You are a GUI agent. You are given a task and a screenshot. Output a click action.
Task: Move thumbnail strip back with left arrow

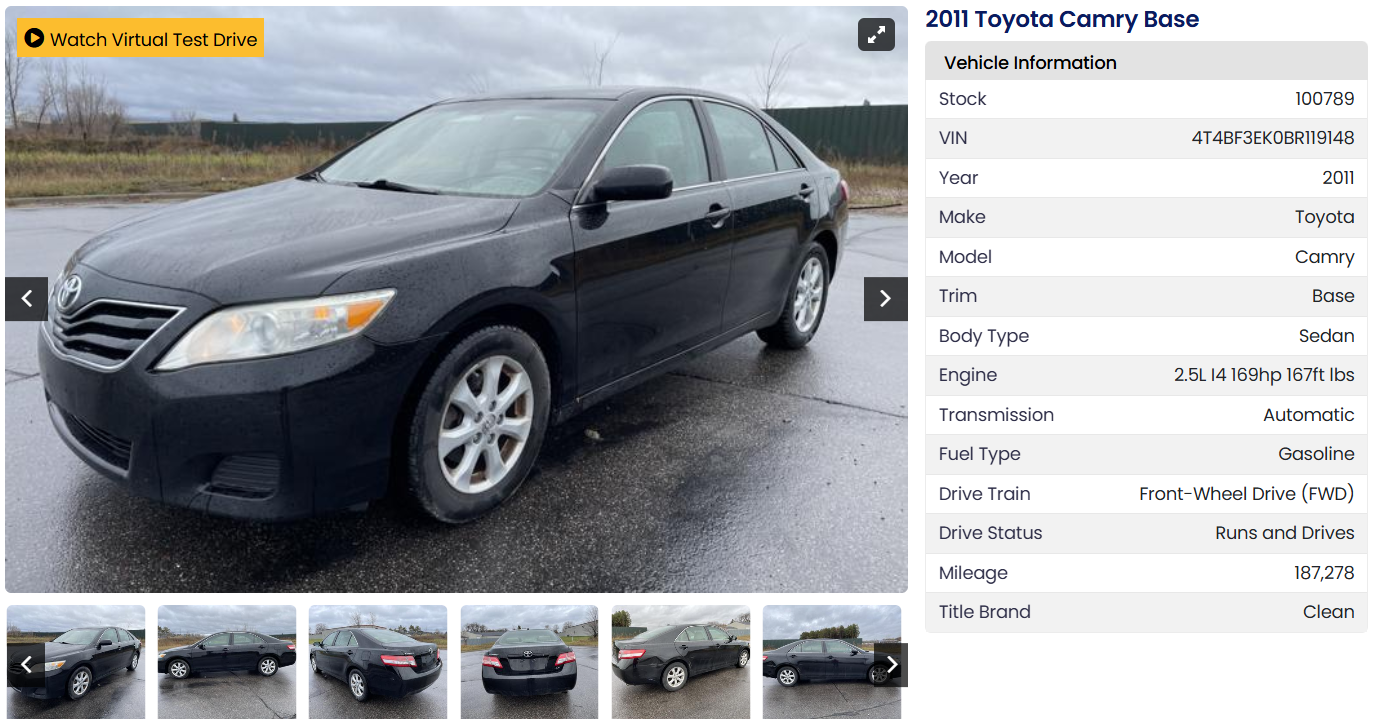(x=26, y=665)
